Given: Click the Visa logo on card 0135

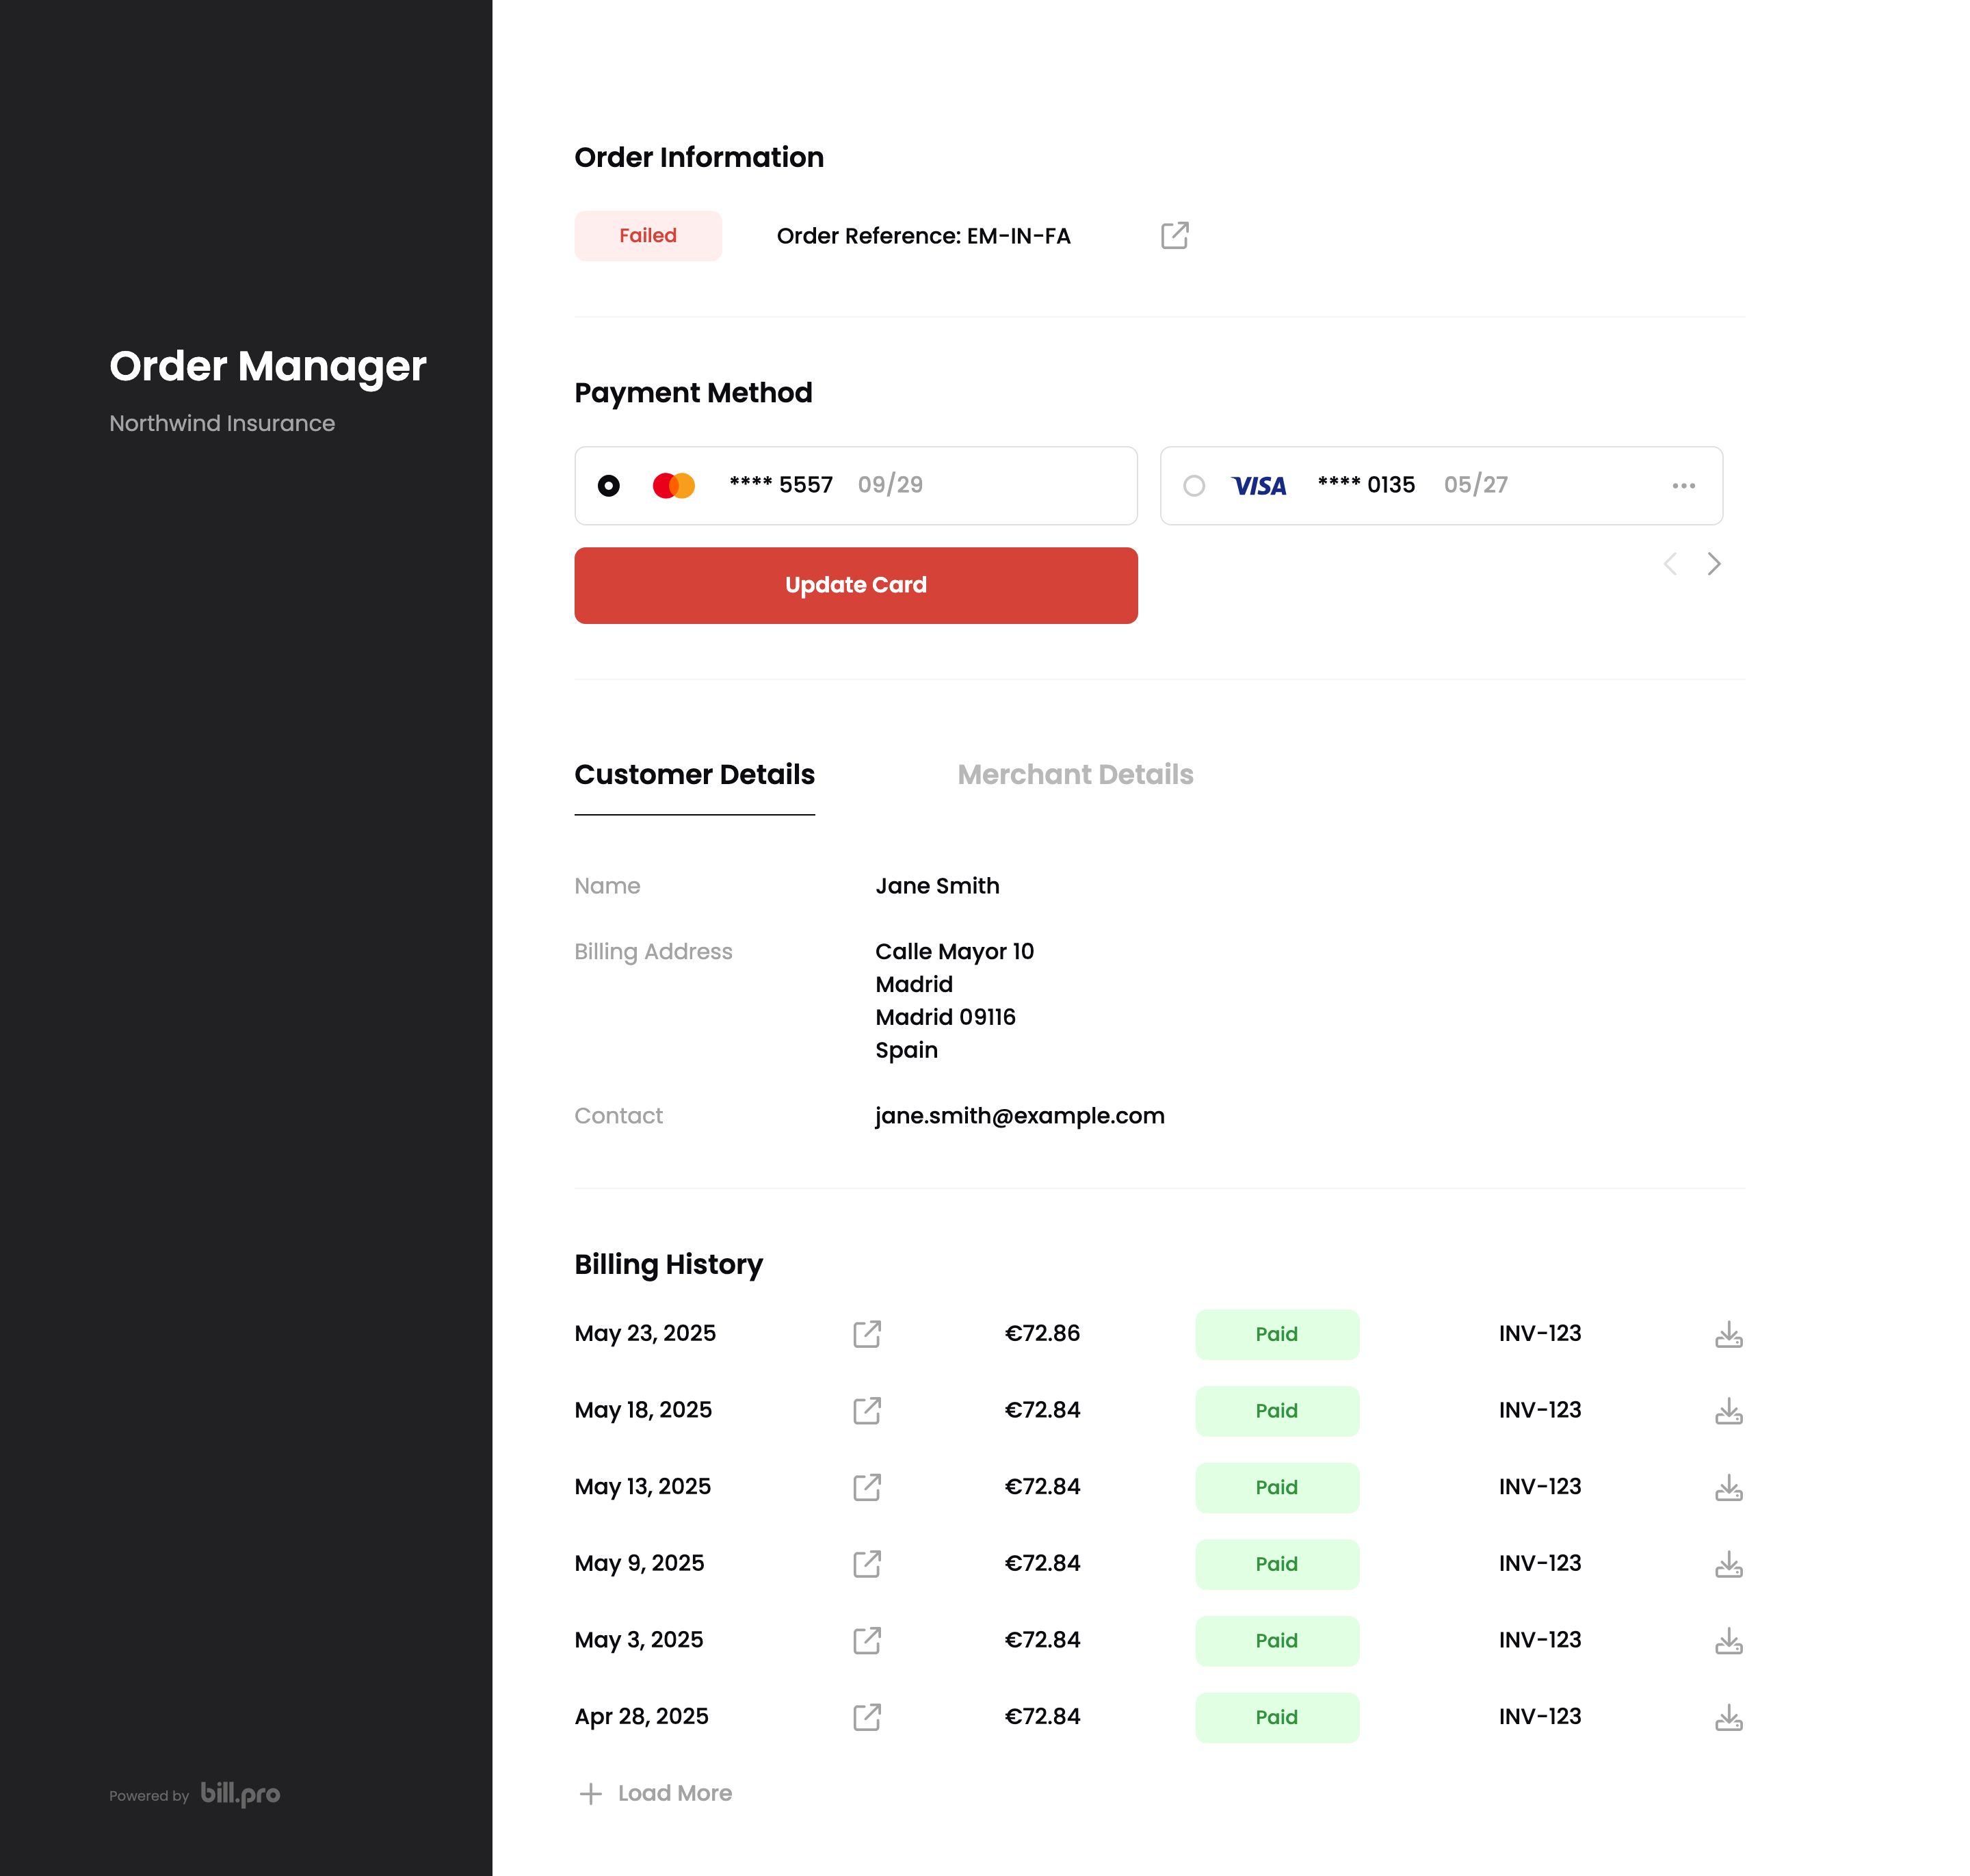Looking at the screenshot, I should (1259, 486).
